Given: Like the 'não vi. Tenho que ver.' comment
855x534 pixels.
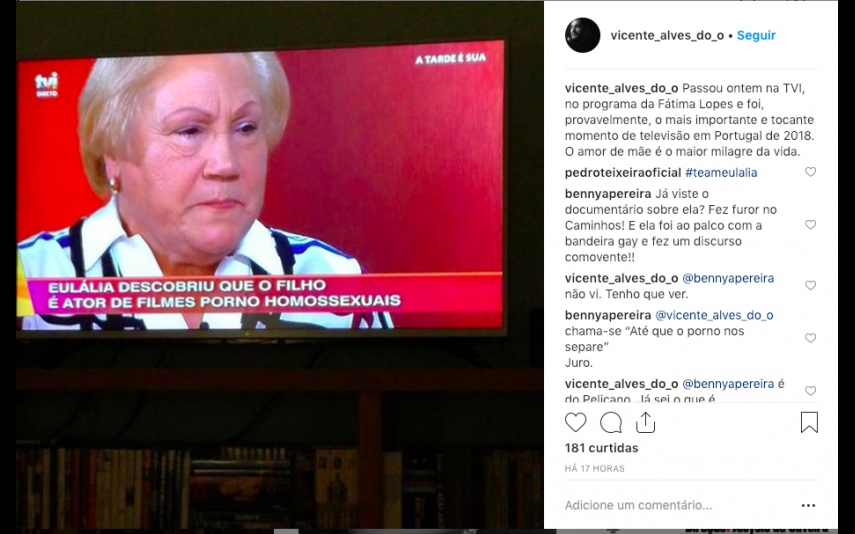Looking at the screenshot, I should pyautogui.click(x=810, y=285).
